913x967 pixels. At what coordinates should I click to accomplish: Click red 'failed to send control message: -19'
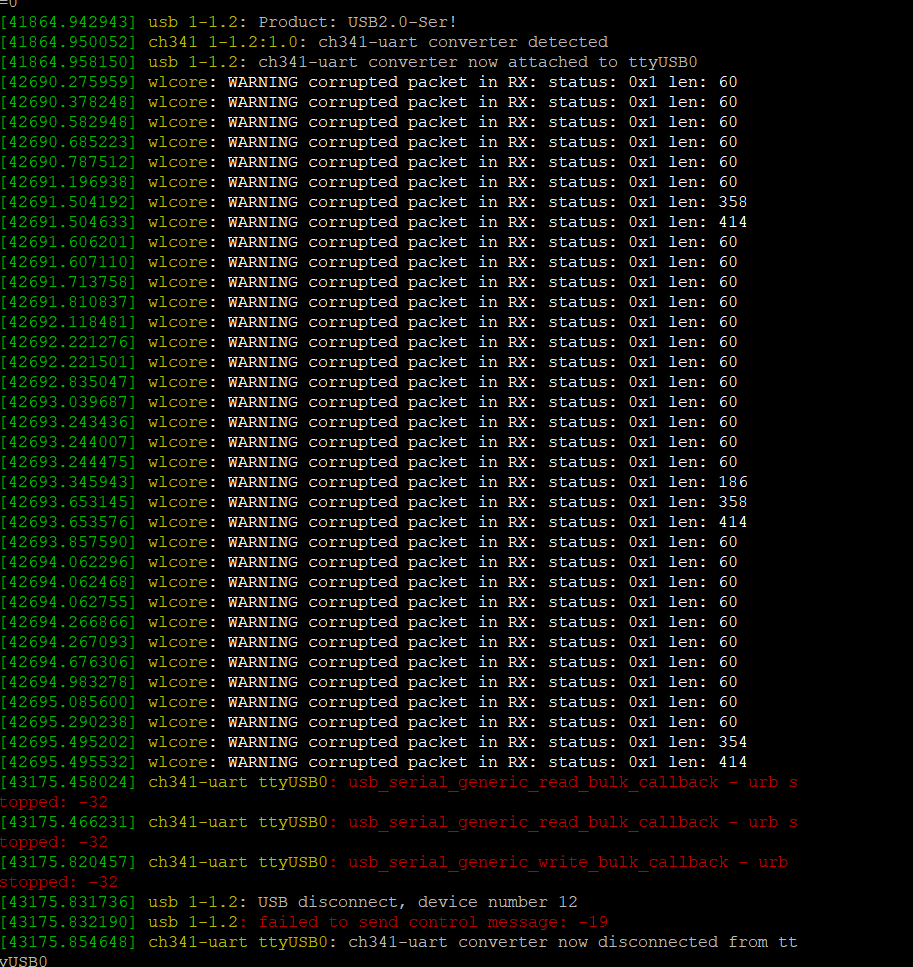(433, 923)
